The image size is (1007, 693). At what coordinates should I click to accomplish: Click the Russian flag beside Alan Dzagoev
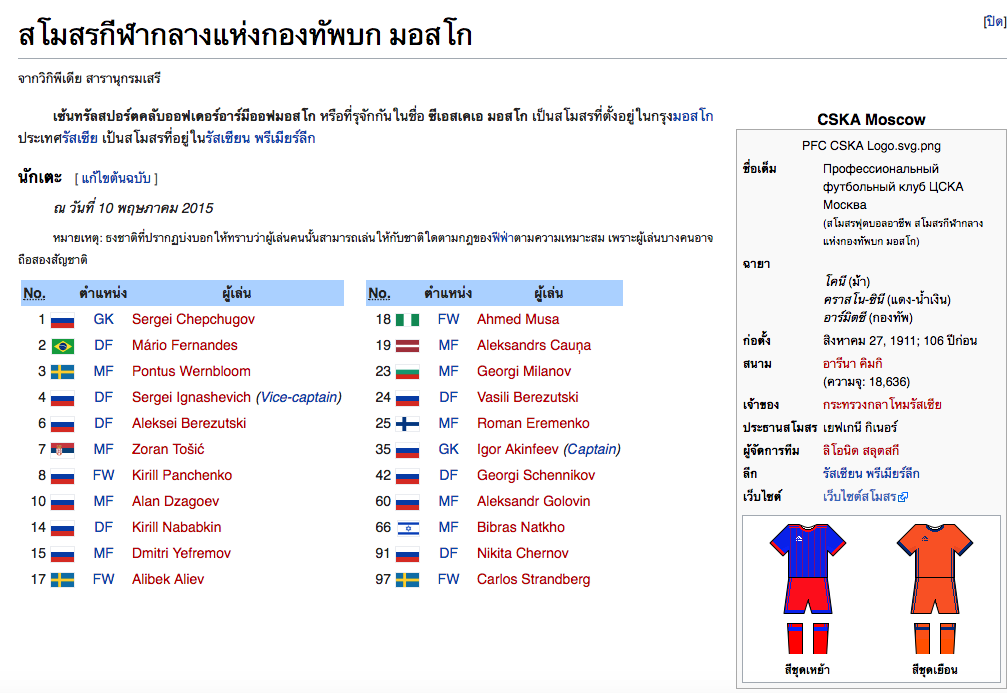(62, 502)
